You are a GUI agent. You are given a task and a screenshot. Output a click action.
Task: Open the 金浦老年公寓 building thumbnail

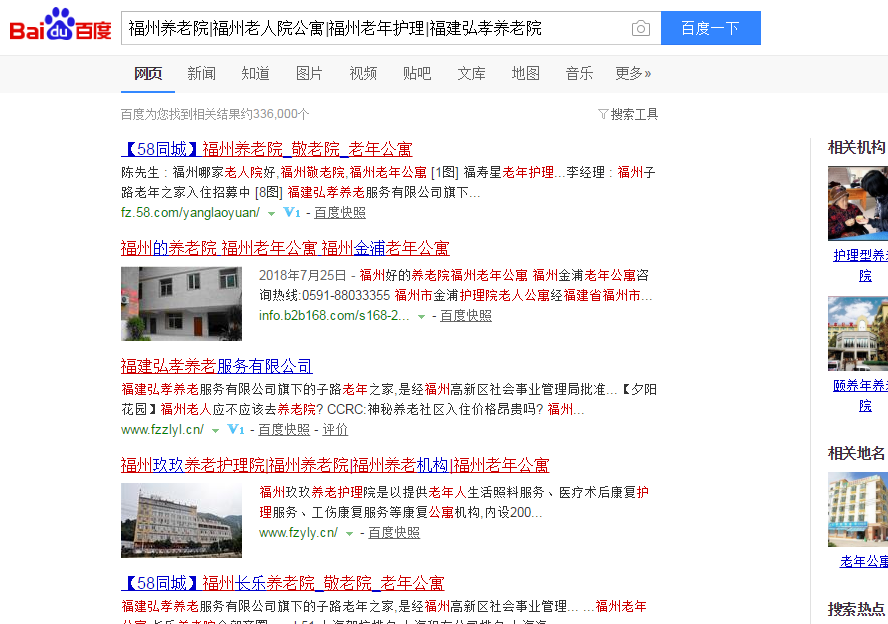click(181, 304)
